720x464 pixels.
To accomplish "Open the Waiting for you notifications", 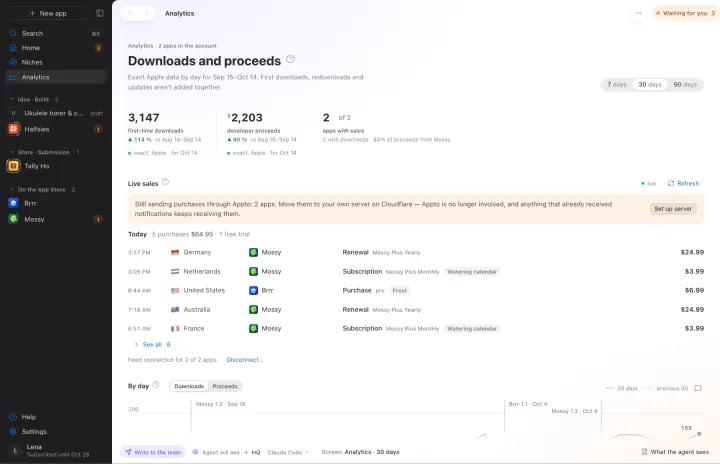I will click(686, 13).
